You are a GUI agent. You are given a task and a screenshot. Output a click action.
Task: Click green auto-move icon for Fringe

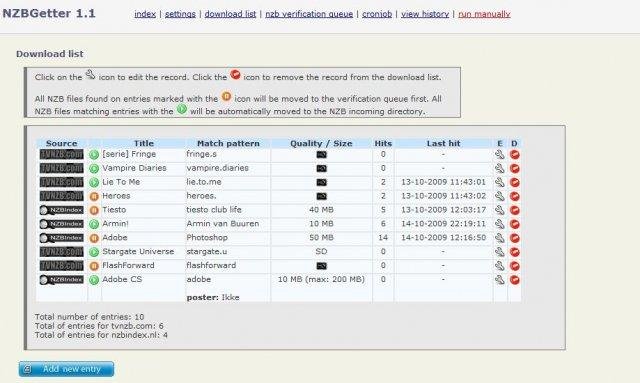click(x=94, y=155)
